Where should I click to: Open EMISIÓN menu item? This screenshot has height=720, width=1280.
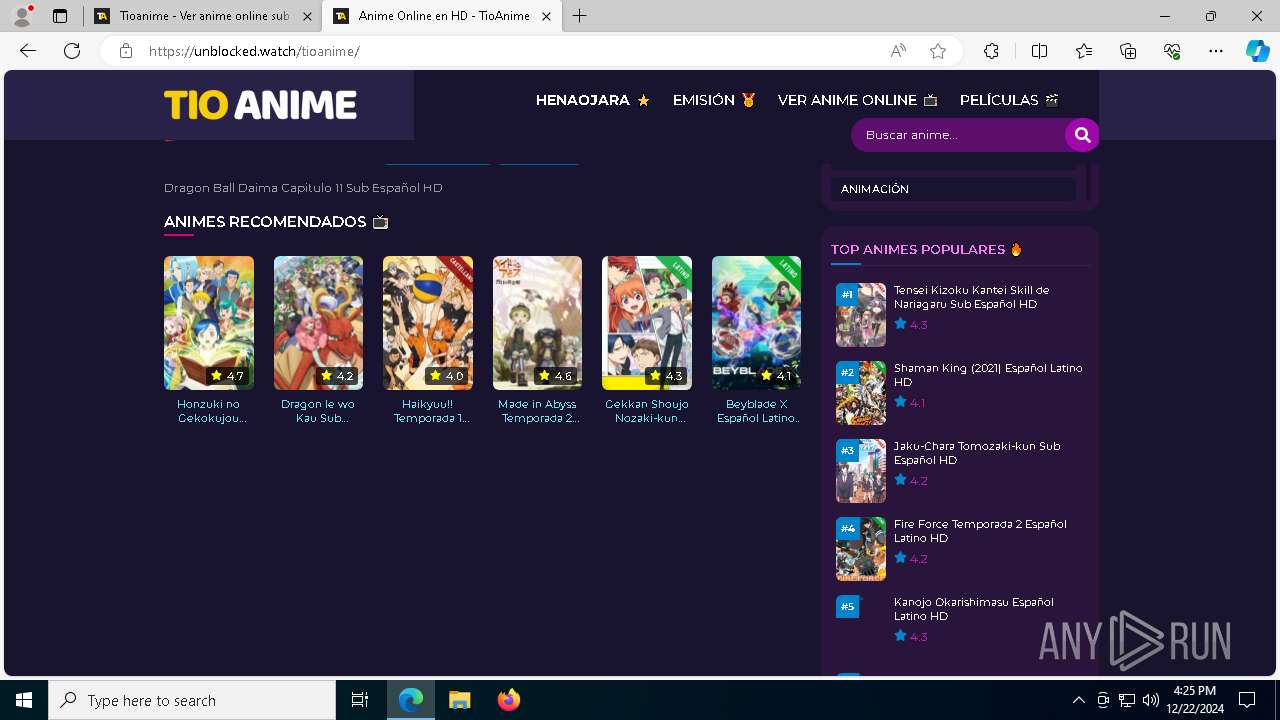[x=714, y=100]
